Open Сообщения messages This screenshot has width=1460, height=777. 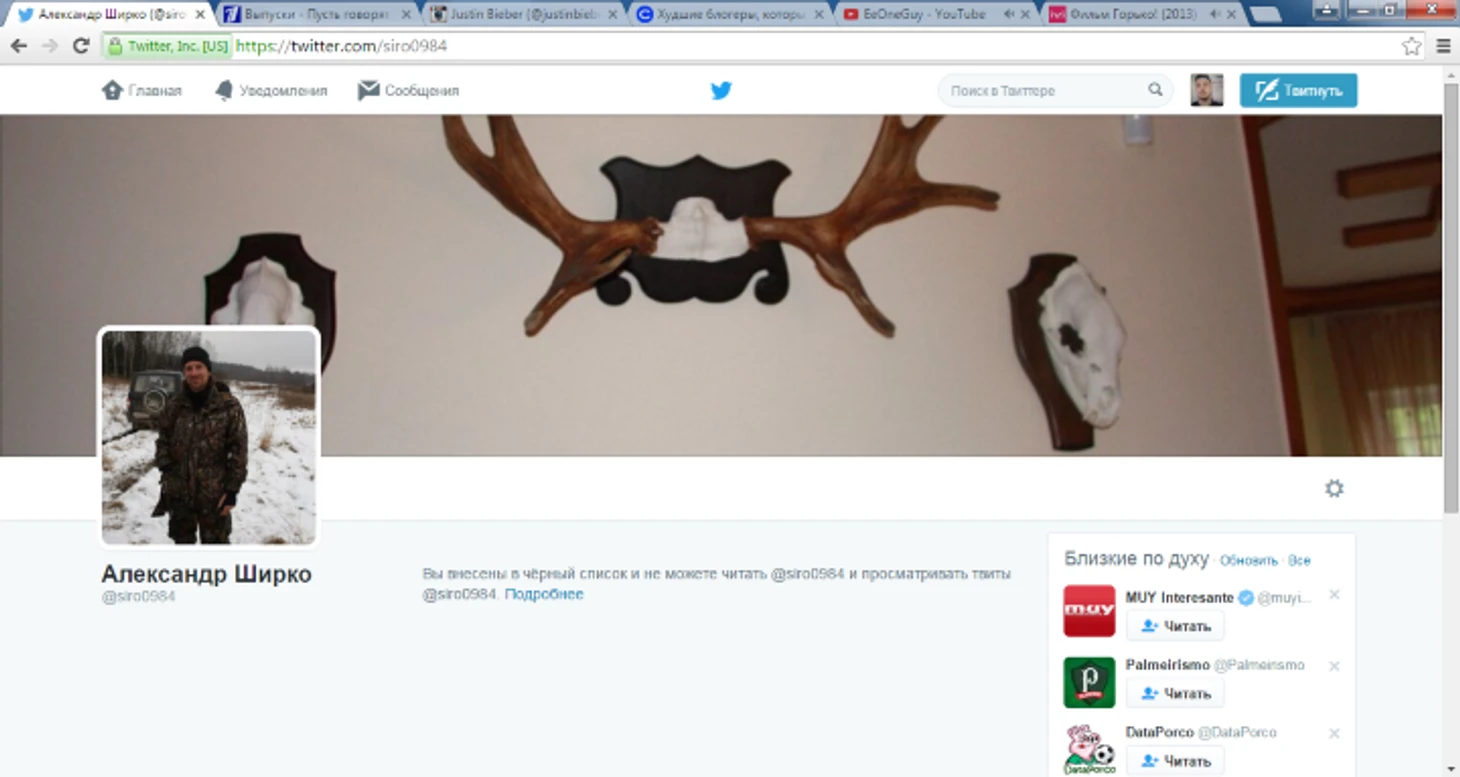click(408, 90)
